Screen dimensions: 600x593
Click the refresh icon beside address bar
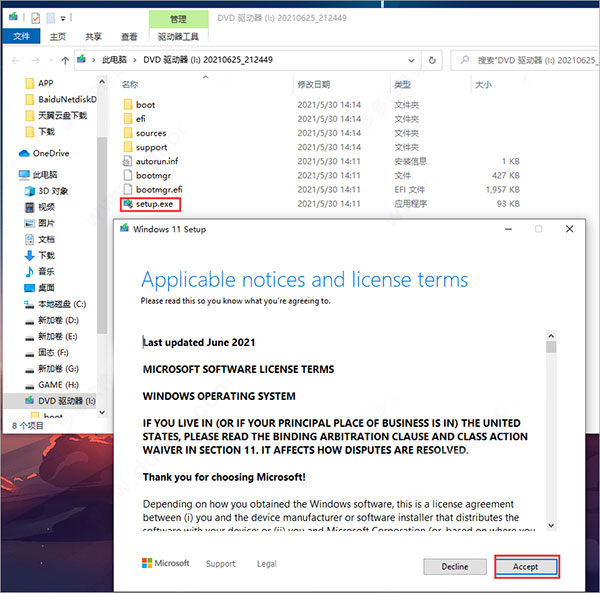[432, 60]
